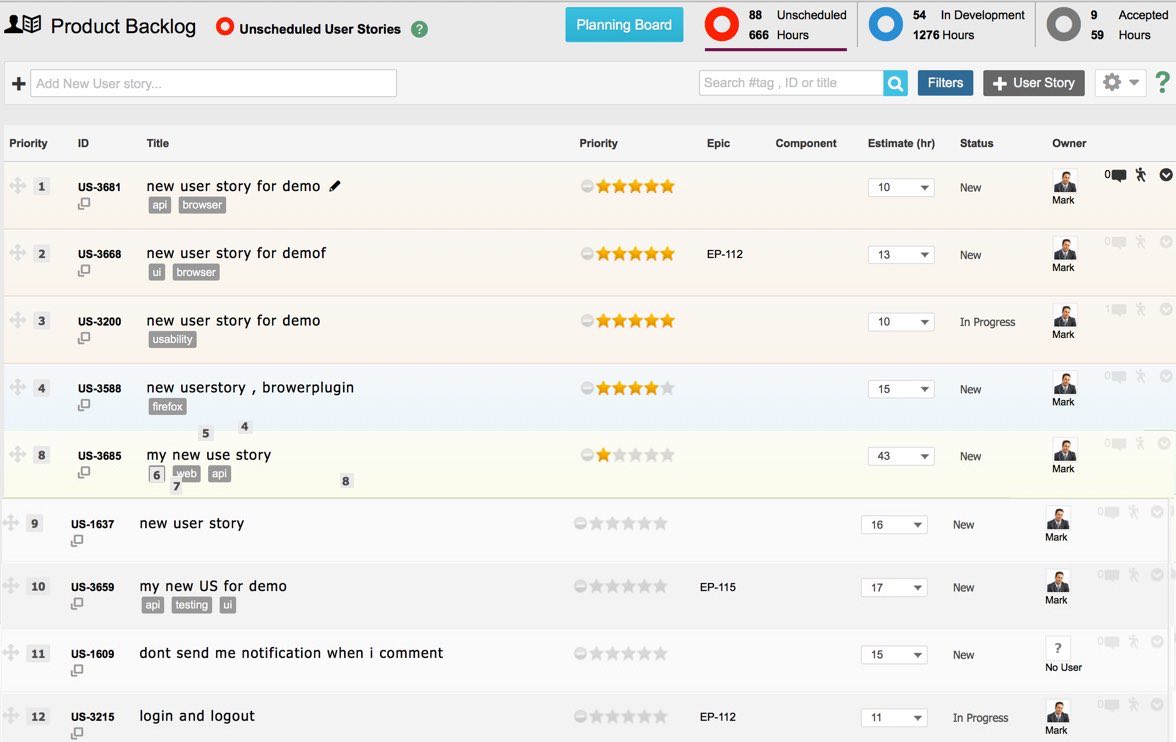Click the green help icon beside Unscheduled User Stories
This screenshot has width=1176, height=742.
click(x=419, y=29)
